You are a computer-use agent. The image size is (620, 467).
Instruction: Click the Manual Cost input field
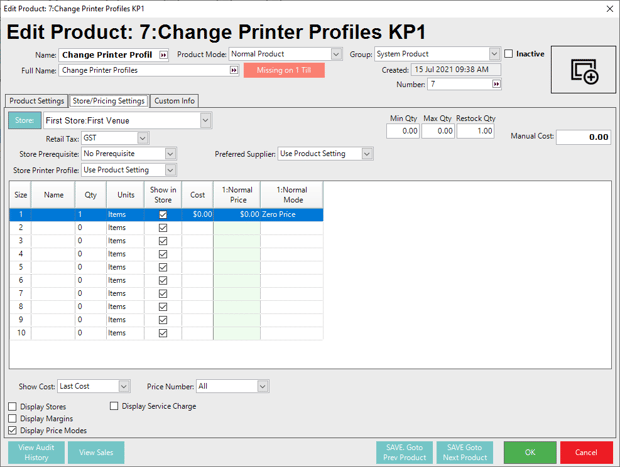coord(583,138)
